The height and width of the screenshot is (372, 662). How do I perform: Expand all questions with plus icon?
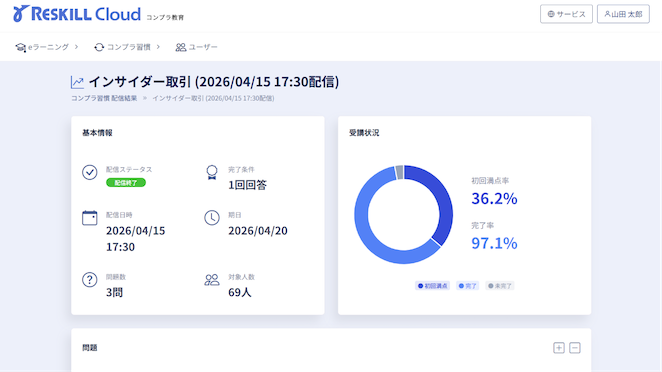(559, 348)
